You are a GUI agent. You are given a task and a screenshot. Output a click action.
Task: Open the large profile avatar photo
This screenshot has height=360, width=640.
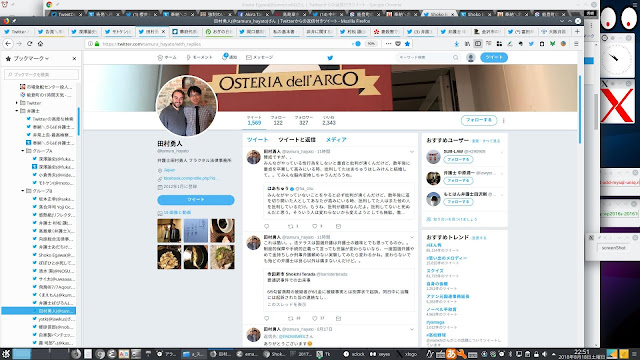tap(187, 106)
